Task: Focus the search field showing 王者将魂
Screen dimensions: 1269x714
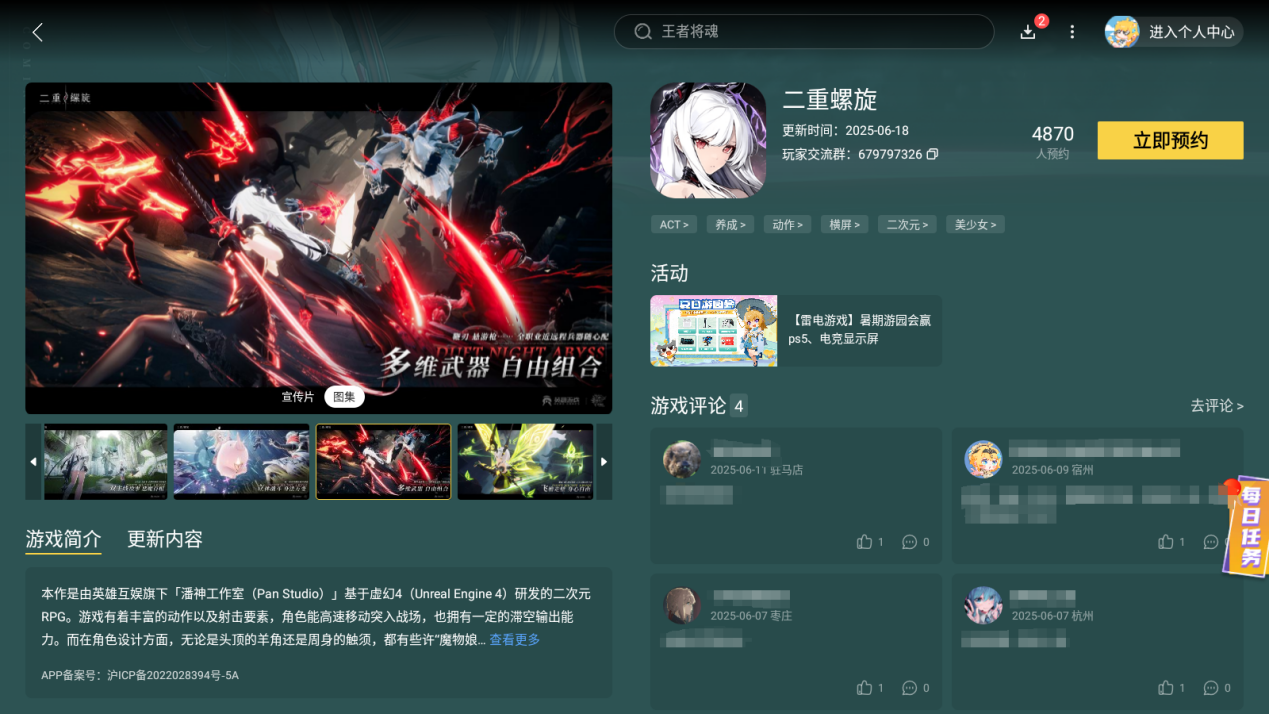Action: [804, 32]
